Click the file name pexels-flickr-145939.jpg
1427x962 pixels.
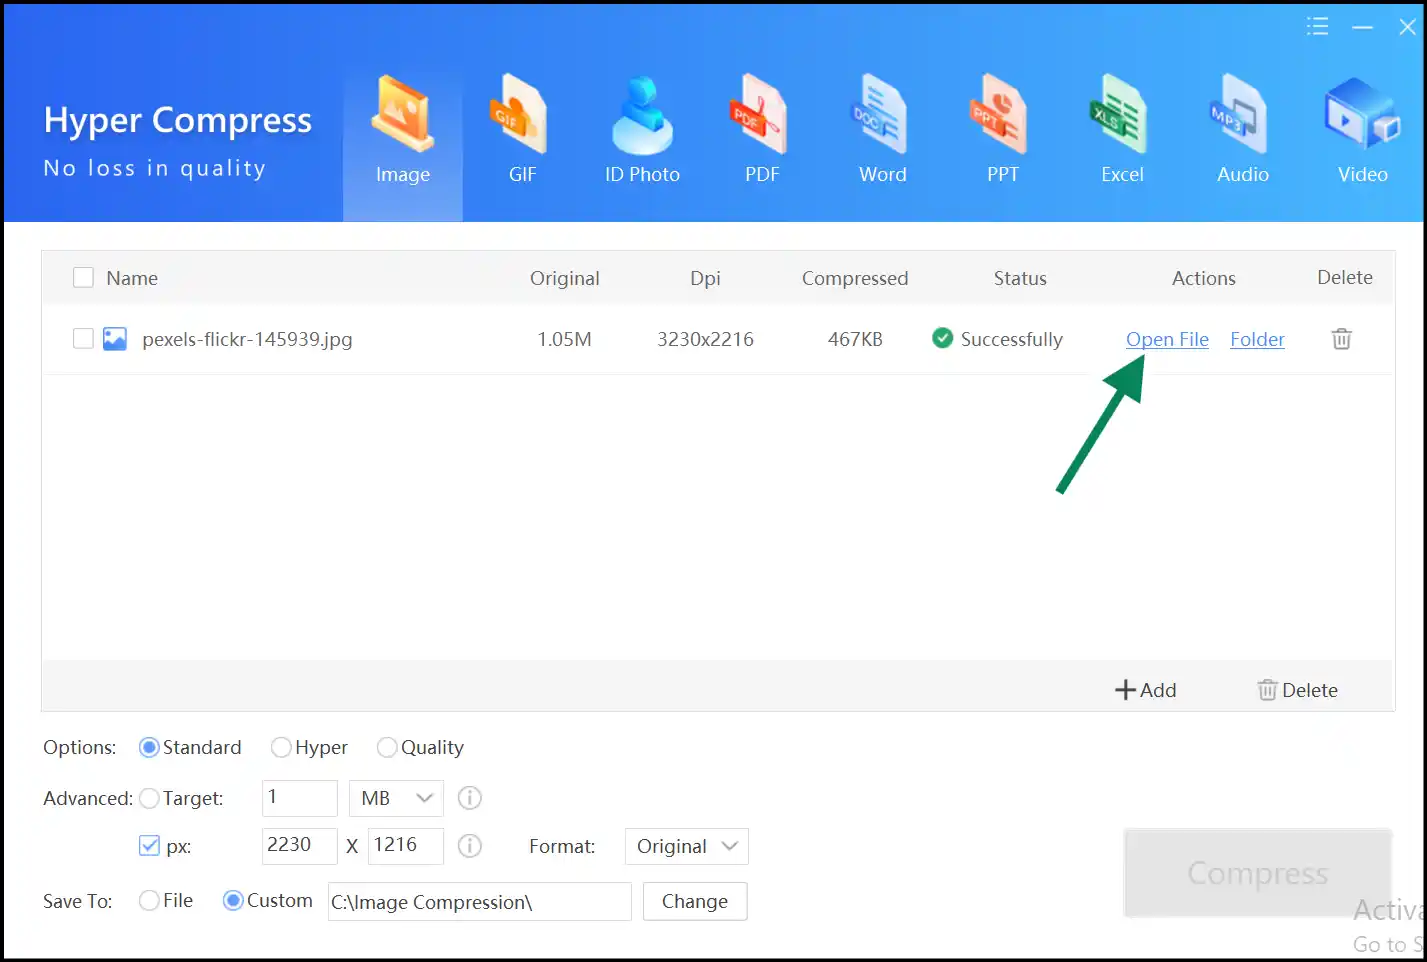[x=247, y=339]
